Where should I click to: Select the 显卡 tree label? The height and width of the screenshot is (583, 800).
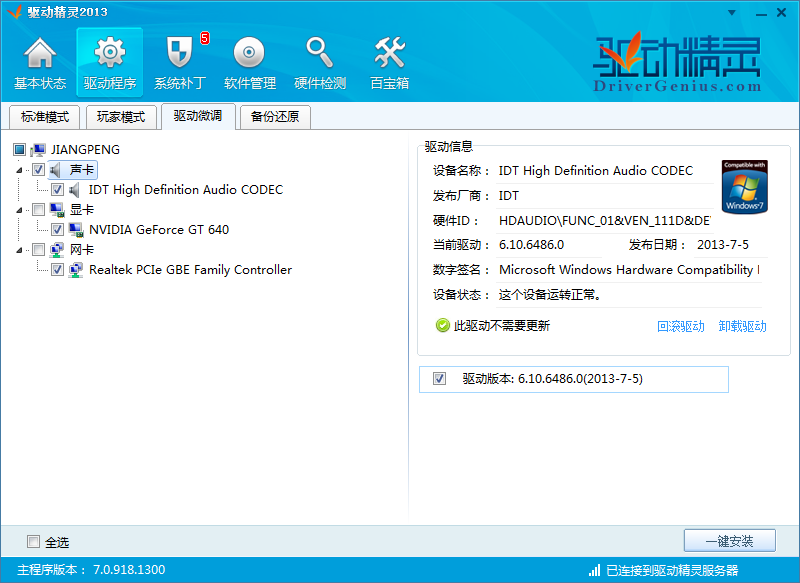click(x=82, y=210)
